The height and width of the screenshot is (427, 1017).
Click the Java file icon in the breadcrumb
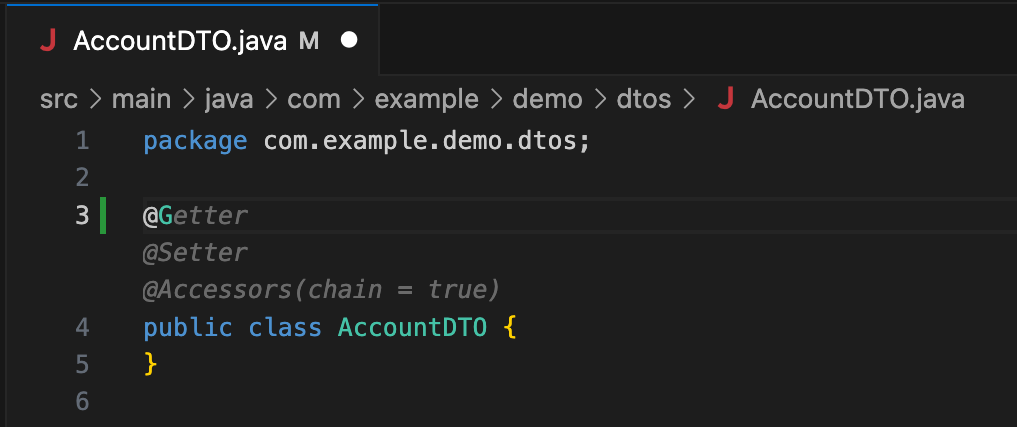tap(727, 99)
